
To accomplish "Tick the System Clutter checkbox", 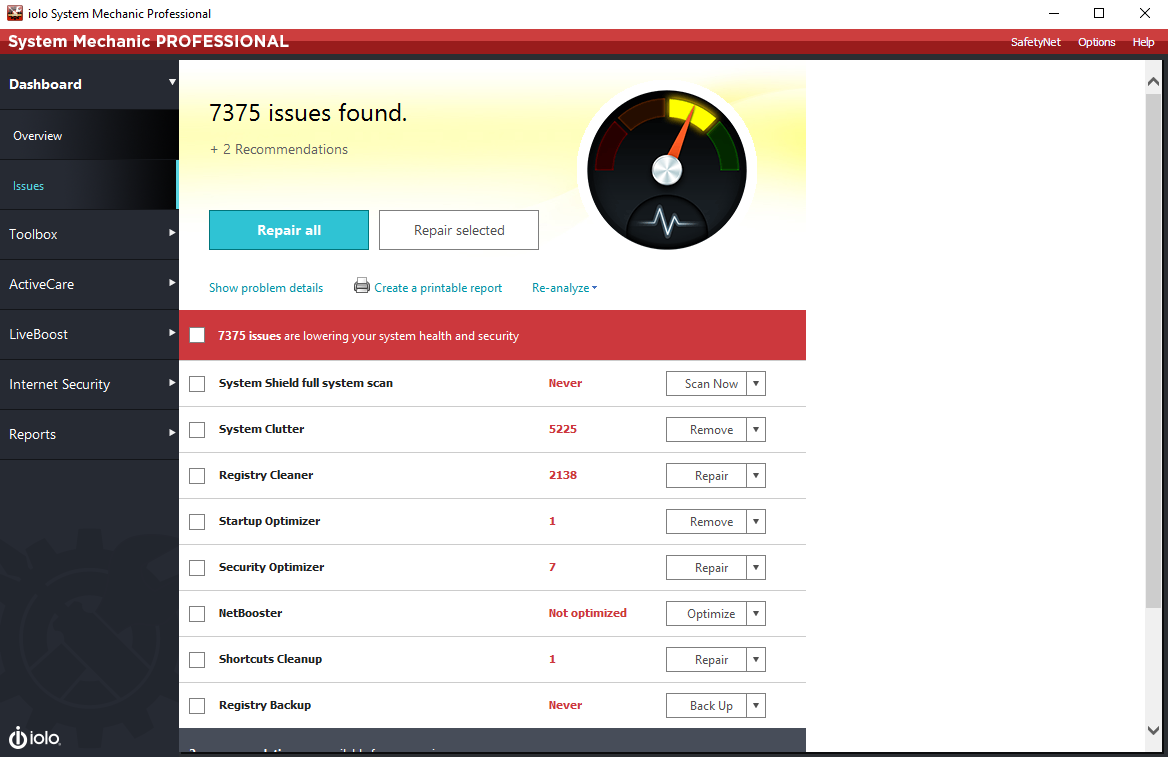I will point(197,430).
